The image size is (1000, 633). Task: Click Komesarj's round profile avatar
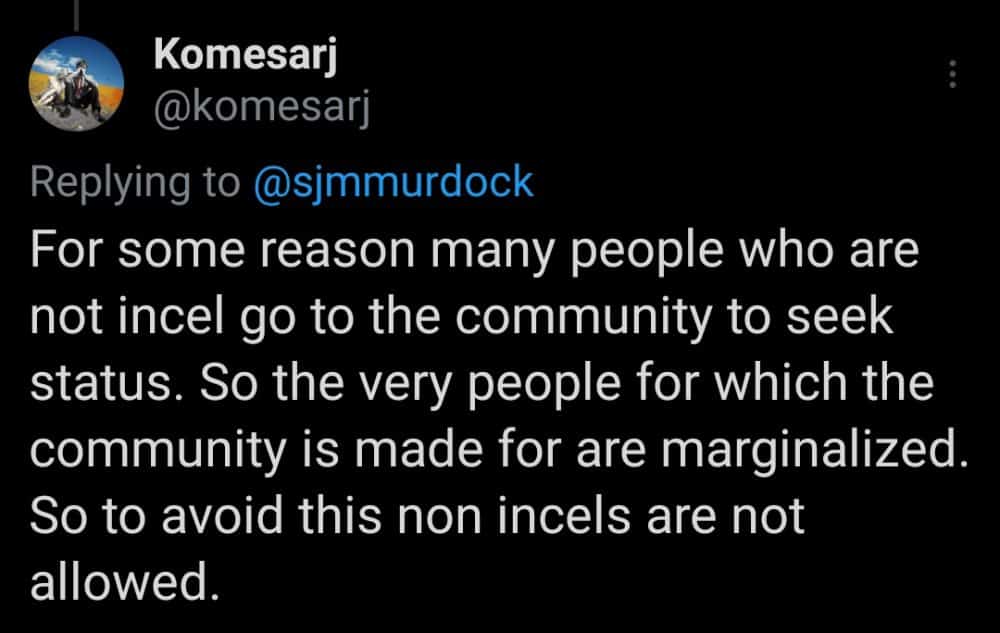pyautogui.click(x=77, y=84)
